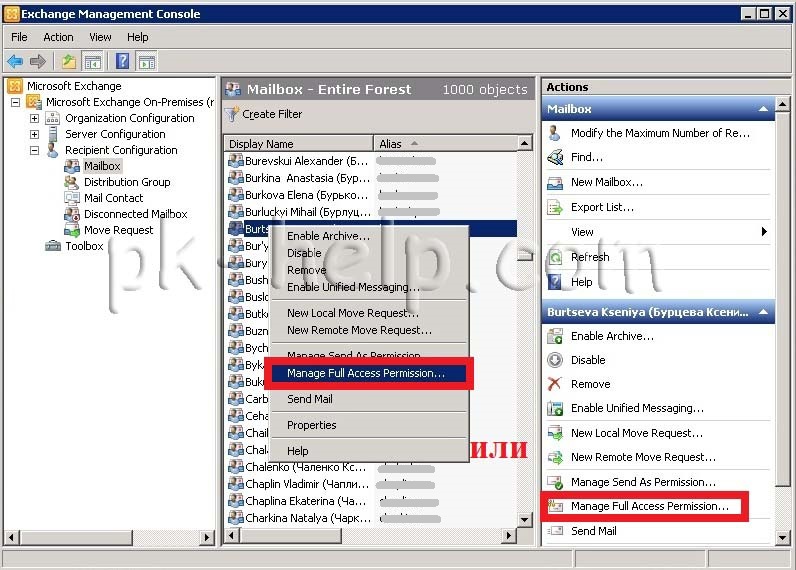Click the Modify the Maximum Number of Recipients icon
This screenshot has width=796, height=570.
pos(555,133)
